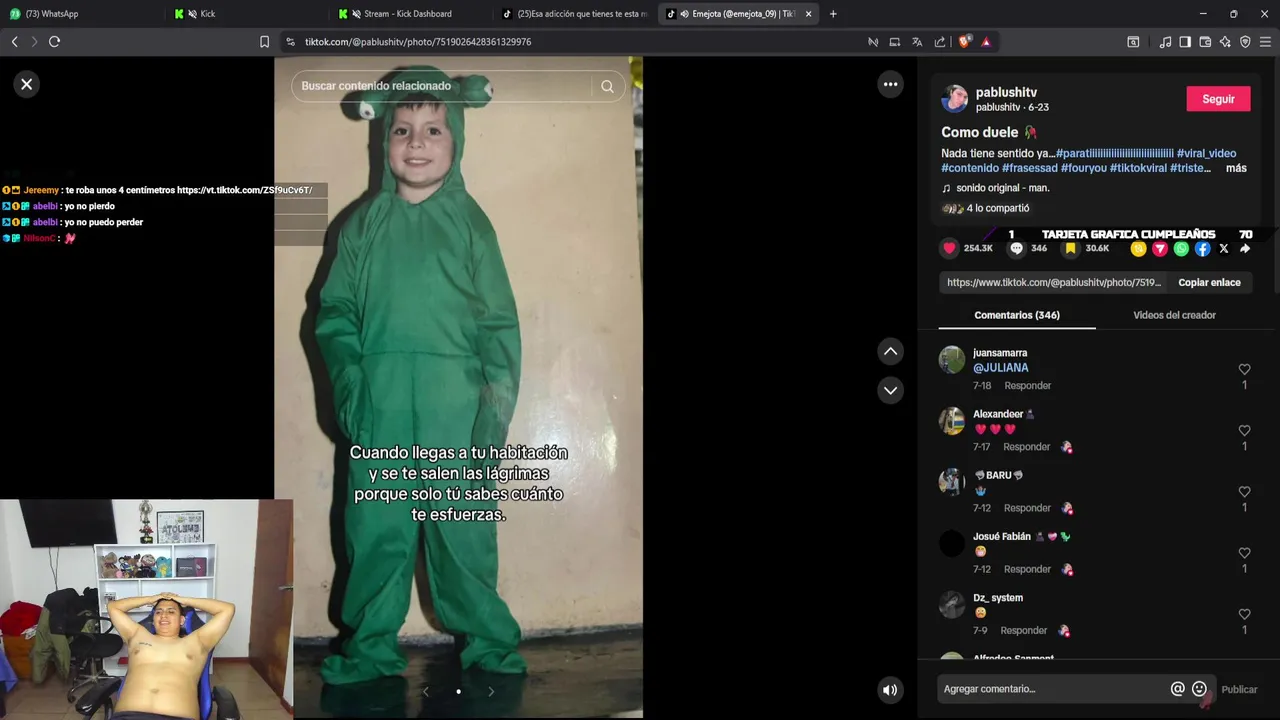Reply to Alexandeer's comment via Responder
This screenshot has height=720, width=1280.
click(1026, 447)
